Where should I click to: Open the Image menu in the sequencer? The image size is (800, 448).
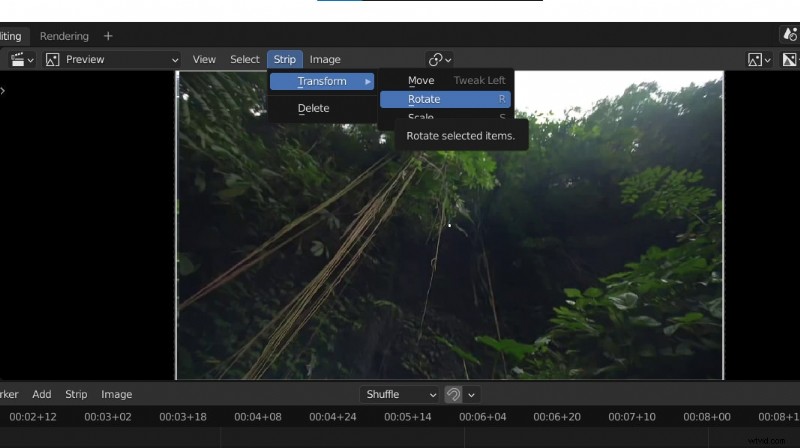[x=116, y=394]
